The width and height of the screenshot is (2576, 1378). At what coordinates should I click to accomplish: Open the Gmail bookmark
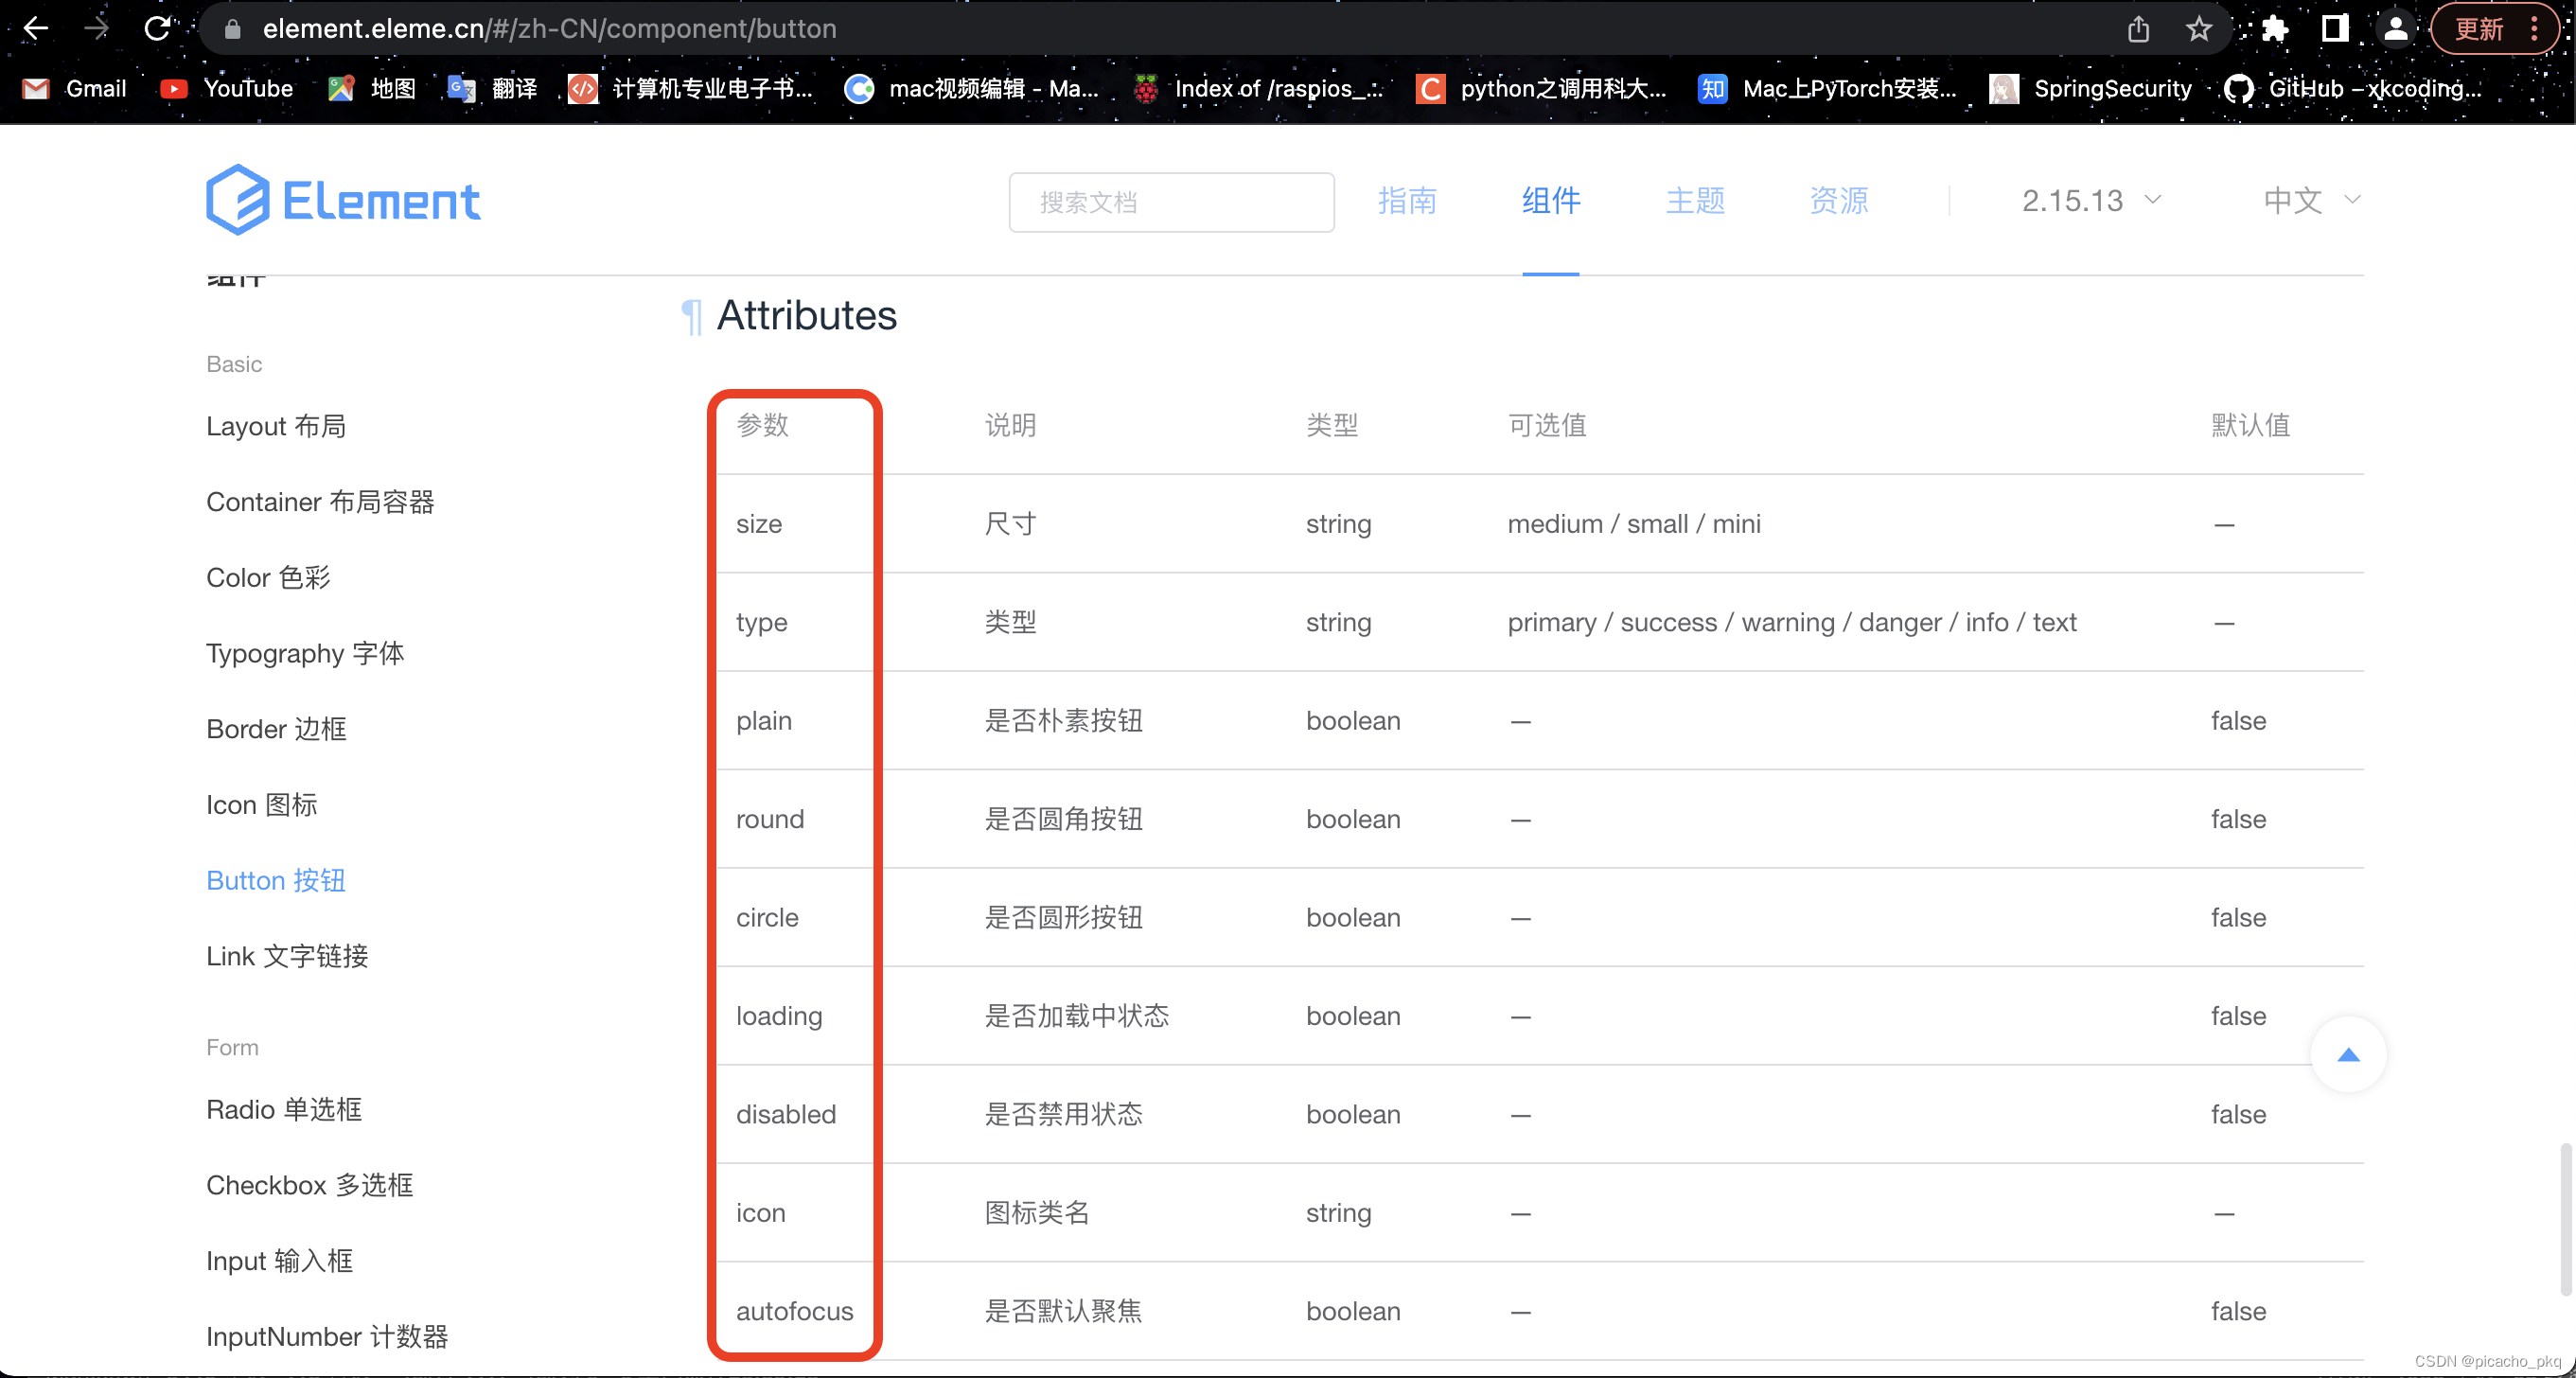(75, 89)
